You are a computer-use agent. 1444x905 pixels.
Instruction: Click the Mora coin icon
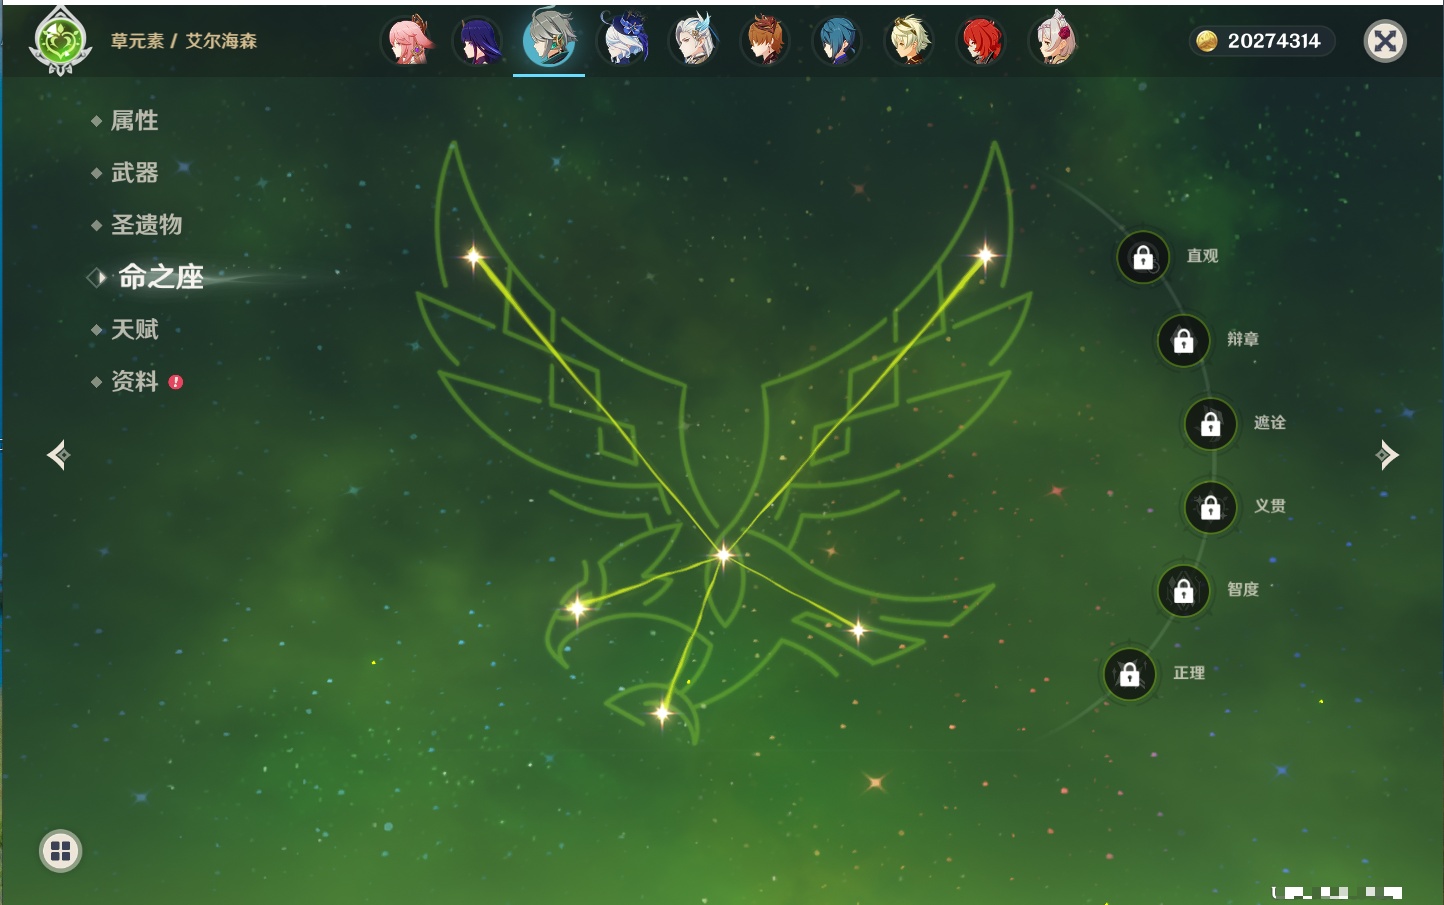click(1207, 41)
